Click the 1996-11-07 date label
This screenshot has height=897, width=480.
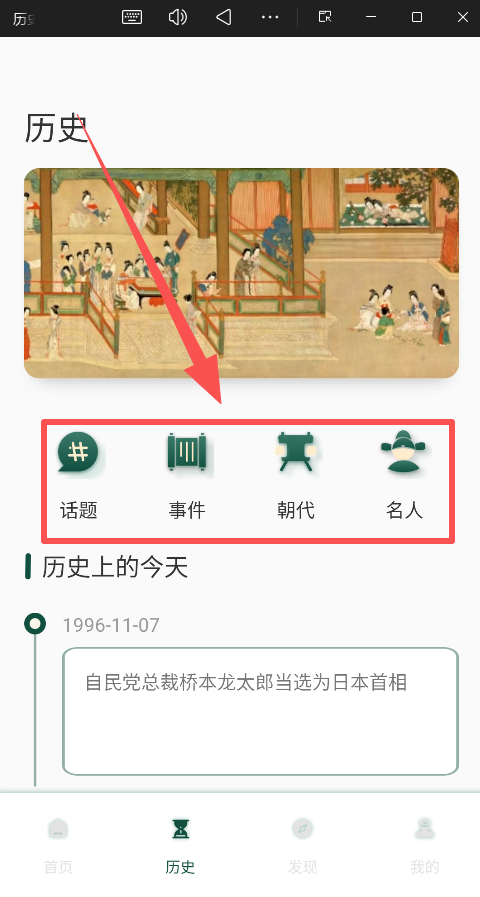click(111, 625)
